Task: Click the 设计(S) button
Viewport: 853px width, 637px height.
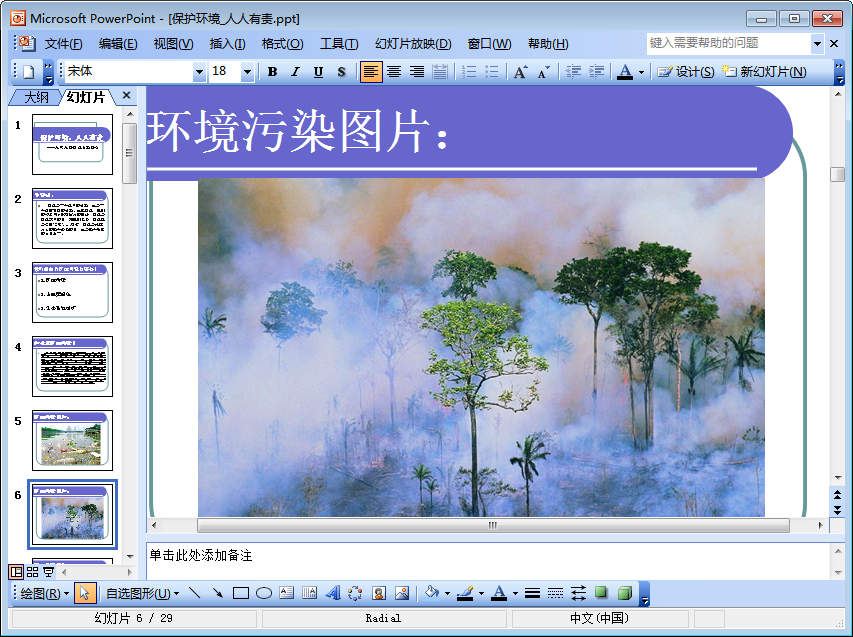Action: (x=685, y=72)
